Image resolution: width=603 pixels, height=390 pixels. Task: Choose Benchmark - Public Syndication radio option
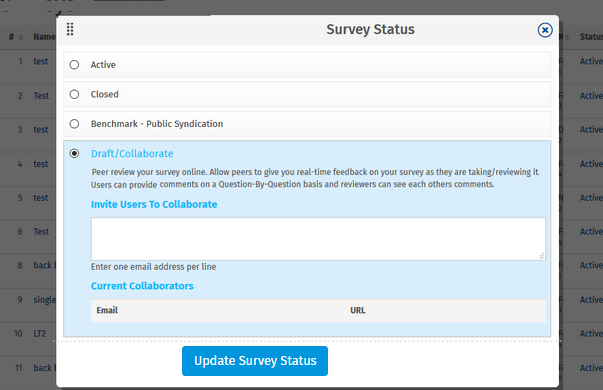(74, 124)
